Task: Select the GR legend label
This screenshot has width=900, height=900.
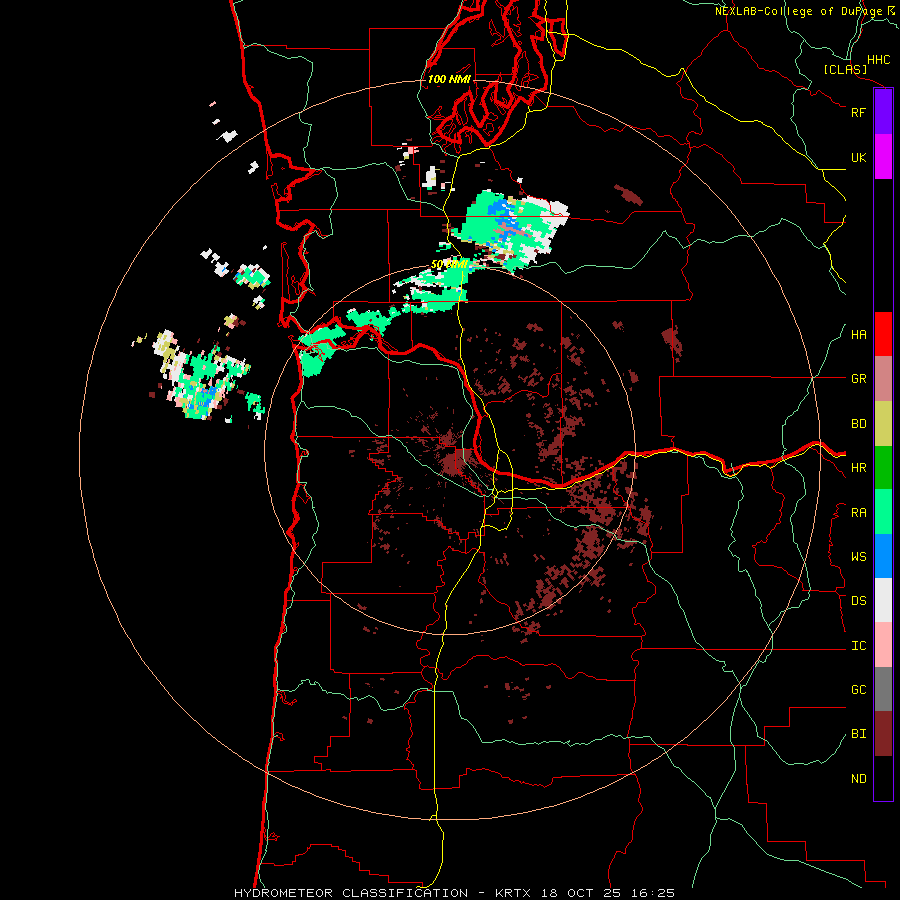Action: pyautogui.click(x=859, y=379)
